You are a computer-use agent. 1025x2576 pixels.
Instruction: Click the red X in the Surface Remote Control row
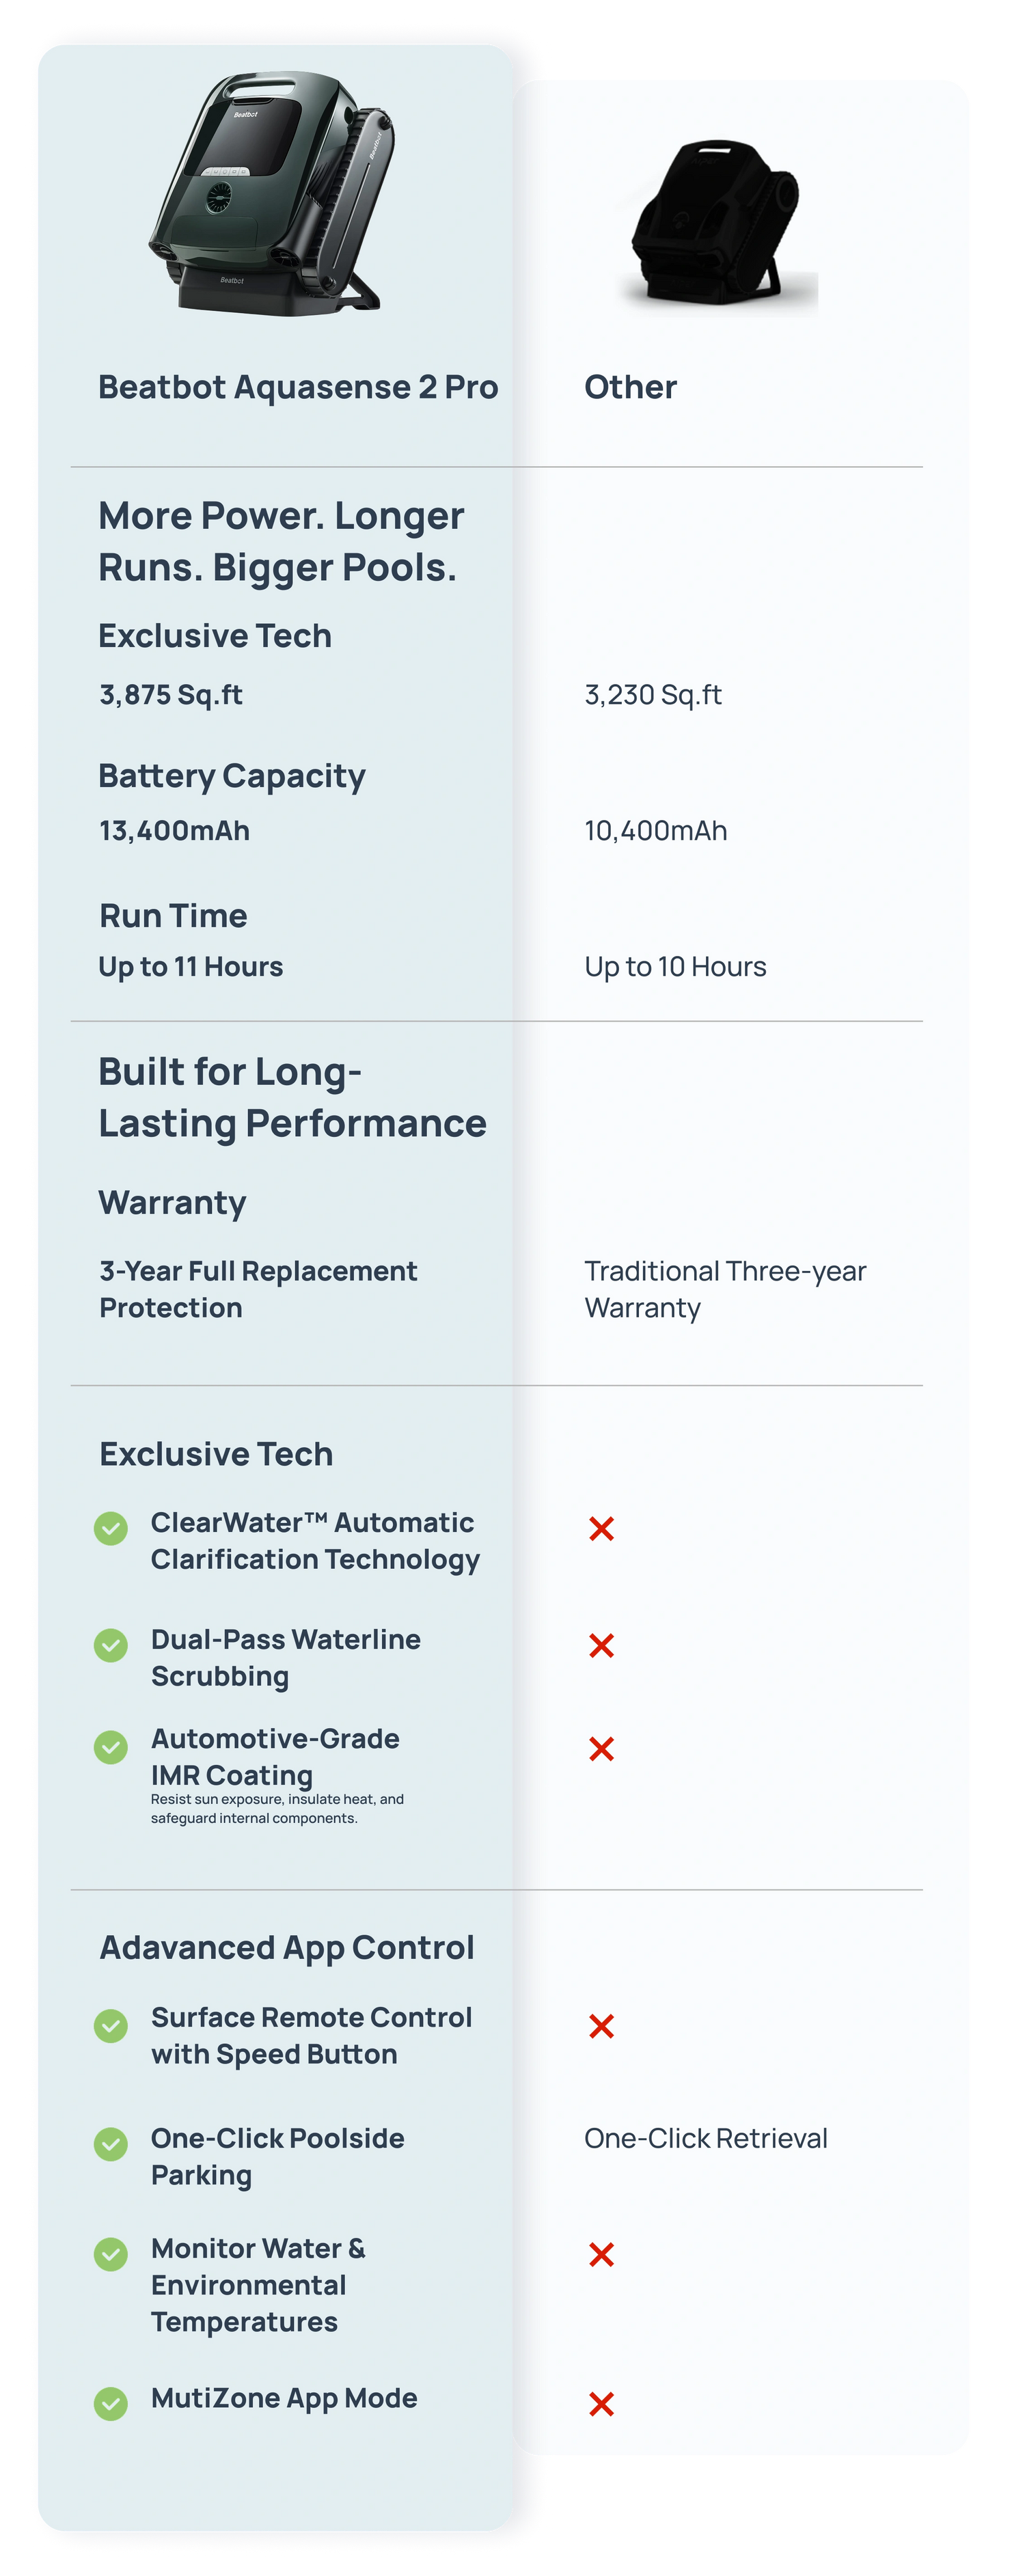[x=601, y=2026]
